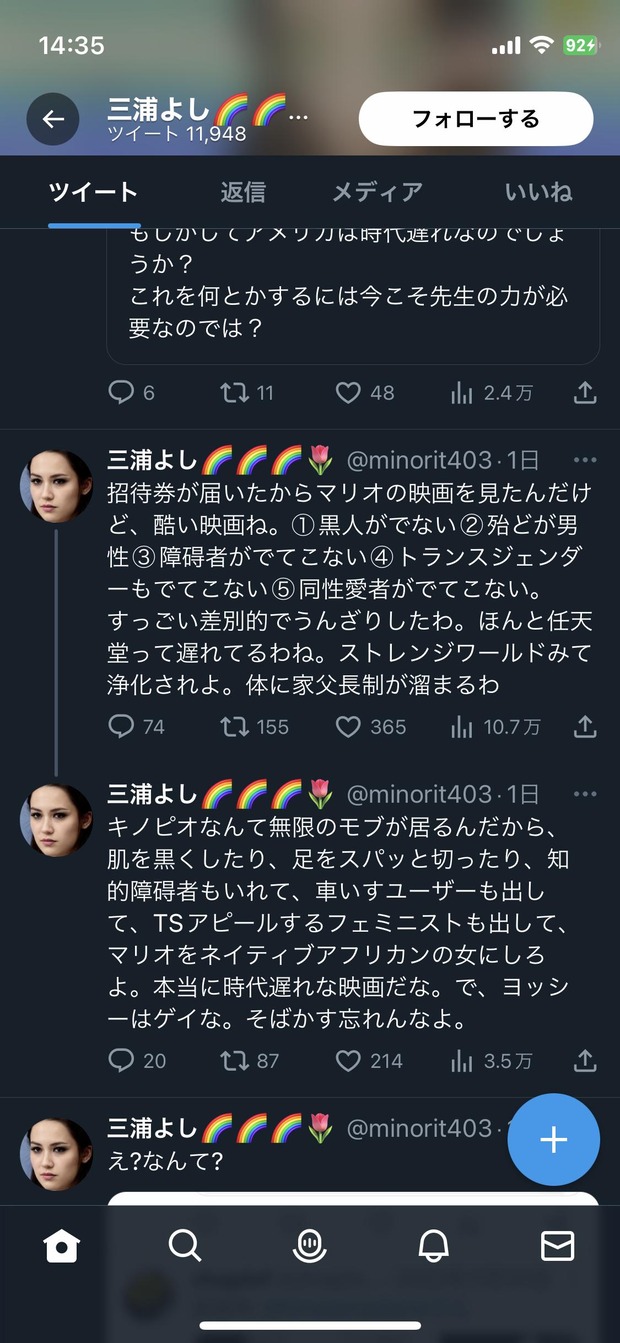Open Spaces microphone icon
The image size is (620, 1343).
pyautogui.click(x=310, y=1245)
